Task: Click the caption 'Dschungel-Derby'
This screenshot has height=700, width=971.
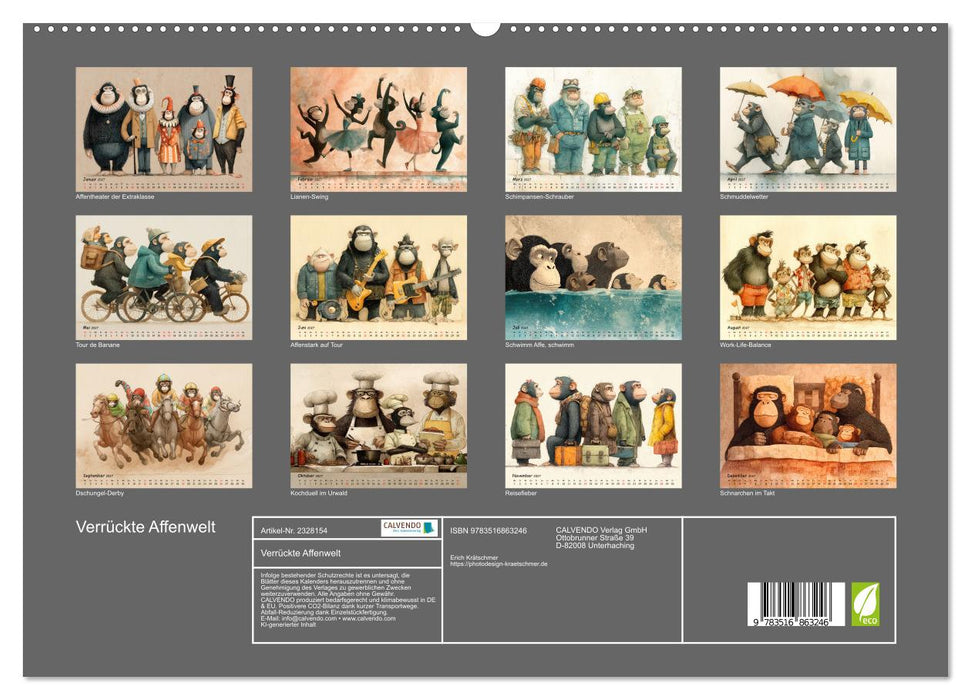Action: pyautogui.click(x=100, y=493)
